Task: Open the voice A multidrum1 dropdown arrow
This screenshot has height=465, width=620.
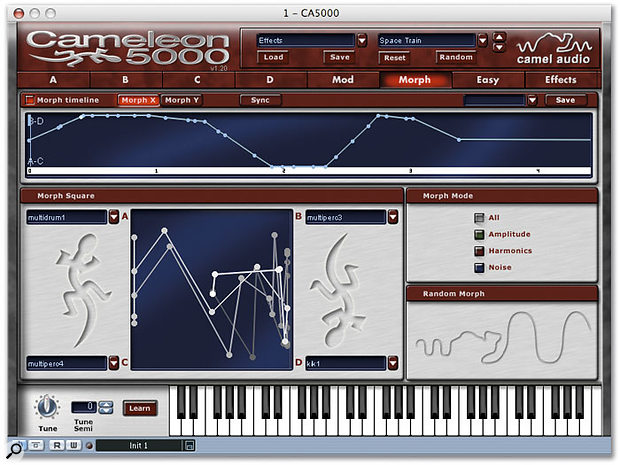Action: (114, 217)
